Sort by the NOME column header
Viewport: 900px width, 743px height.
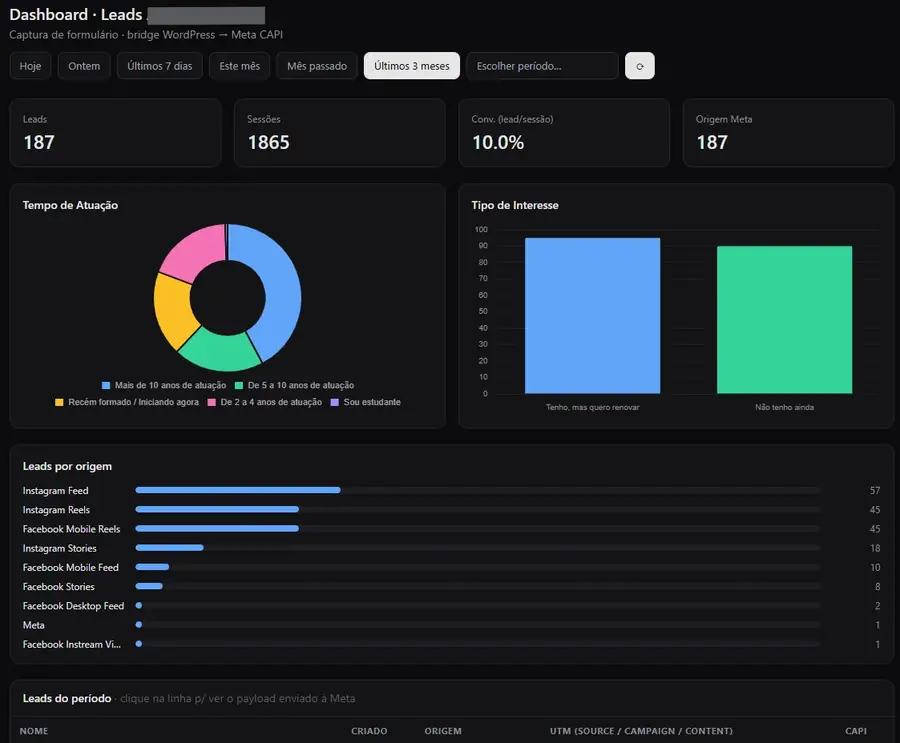(x=34, y=731)
